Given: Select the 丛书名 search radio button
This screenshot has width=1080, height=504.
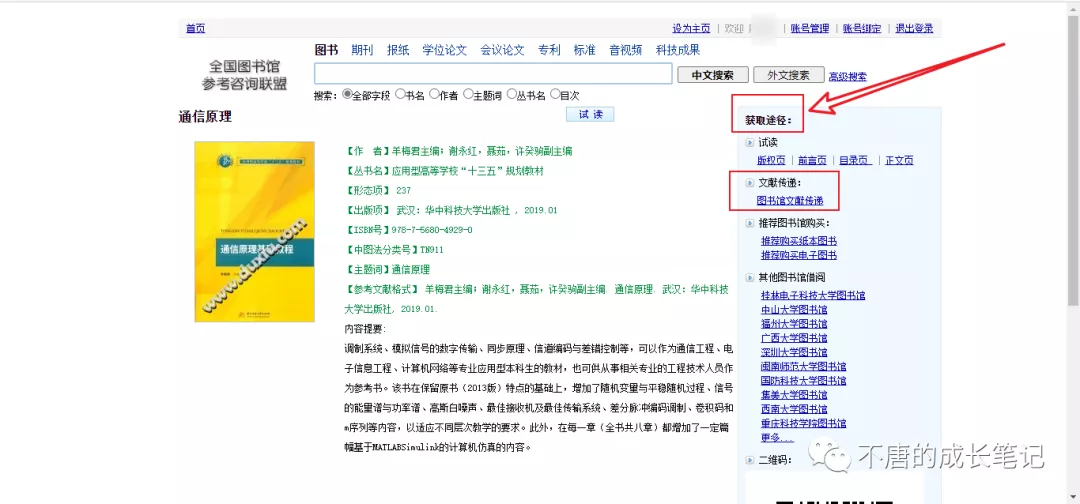Looking at the screenshot, I should (x=512, y=94).
